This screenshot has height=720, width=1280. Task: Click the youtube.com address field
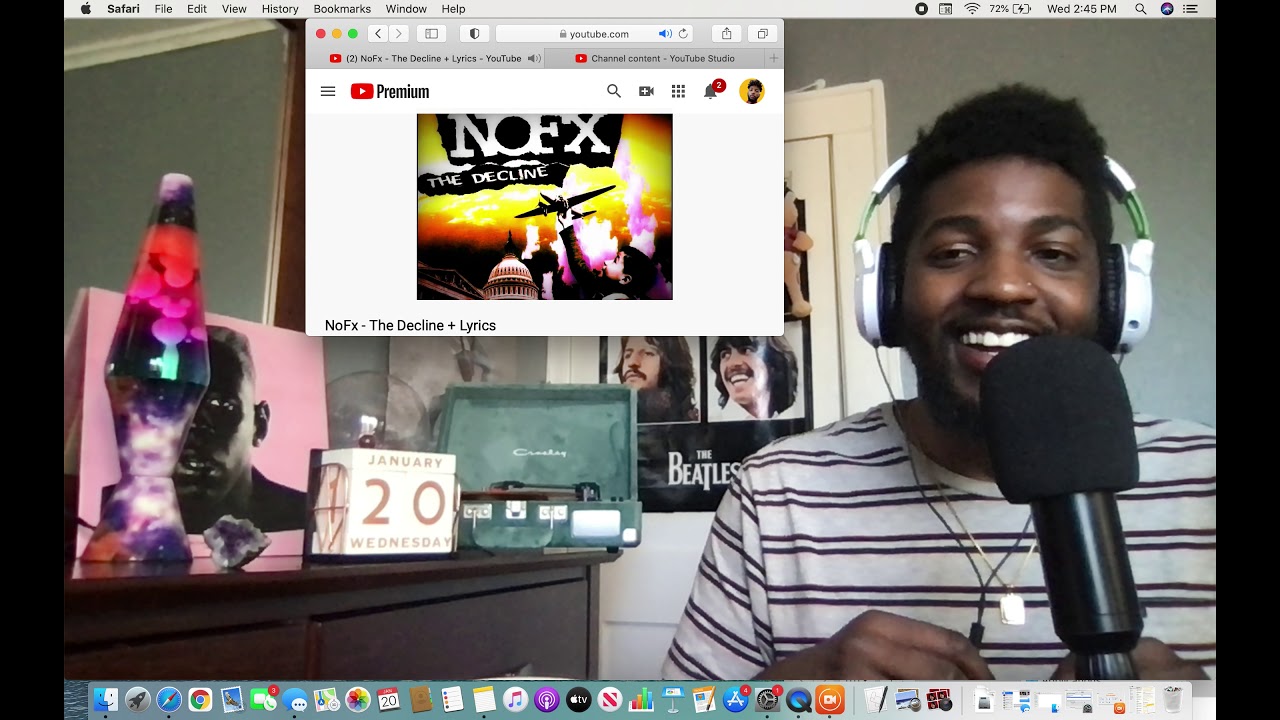pos(596,33)
